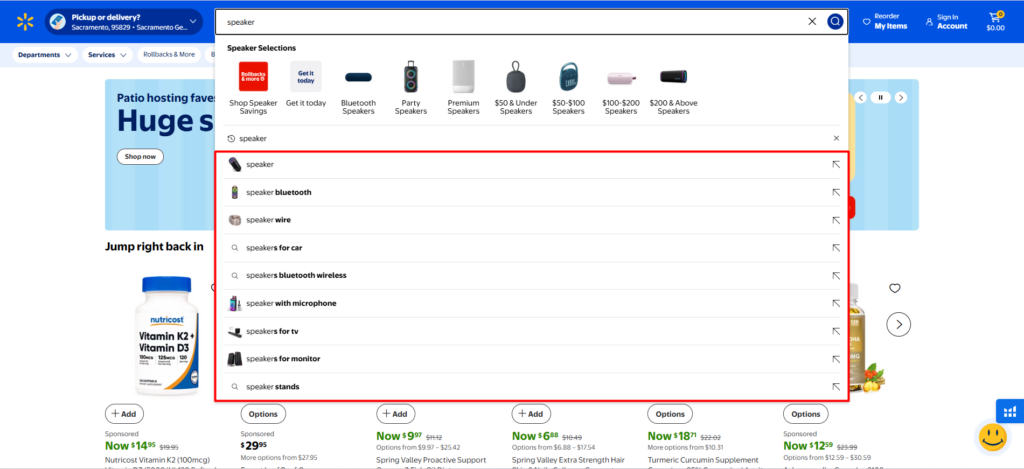Add Nutricost Vitamin K2 to cart
Image resolution: width=1024 pixels, height=469 pixels.
(124, 414)
